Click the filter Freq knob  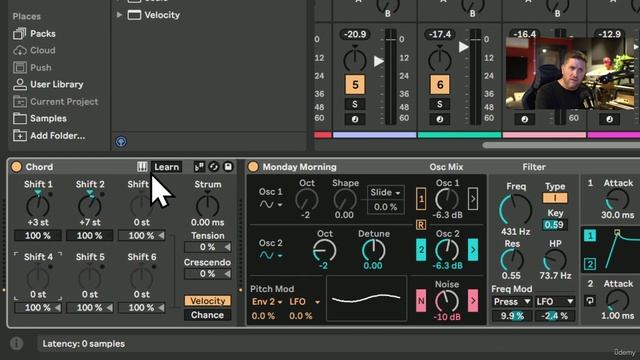pyautogui.click(x=515, y=209)
